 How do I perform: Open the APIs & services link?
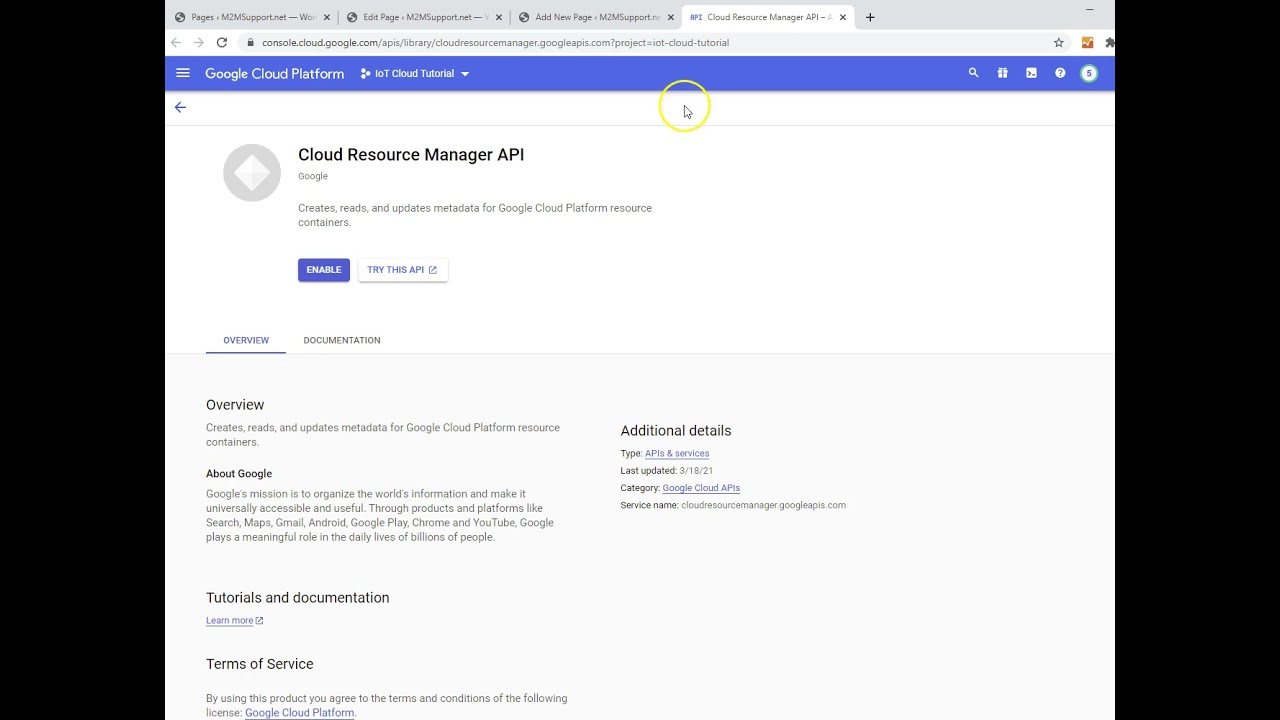677,453
